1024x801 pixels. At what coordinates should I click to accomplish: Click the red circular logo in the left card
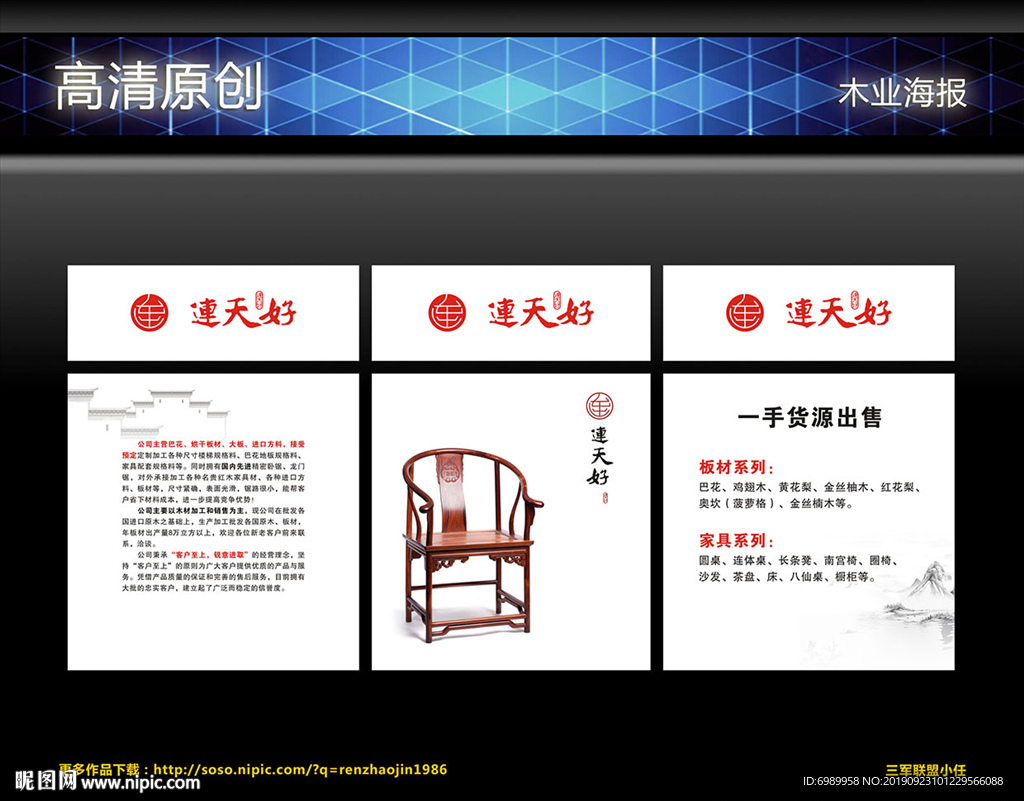coord(150,313)
